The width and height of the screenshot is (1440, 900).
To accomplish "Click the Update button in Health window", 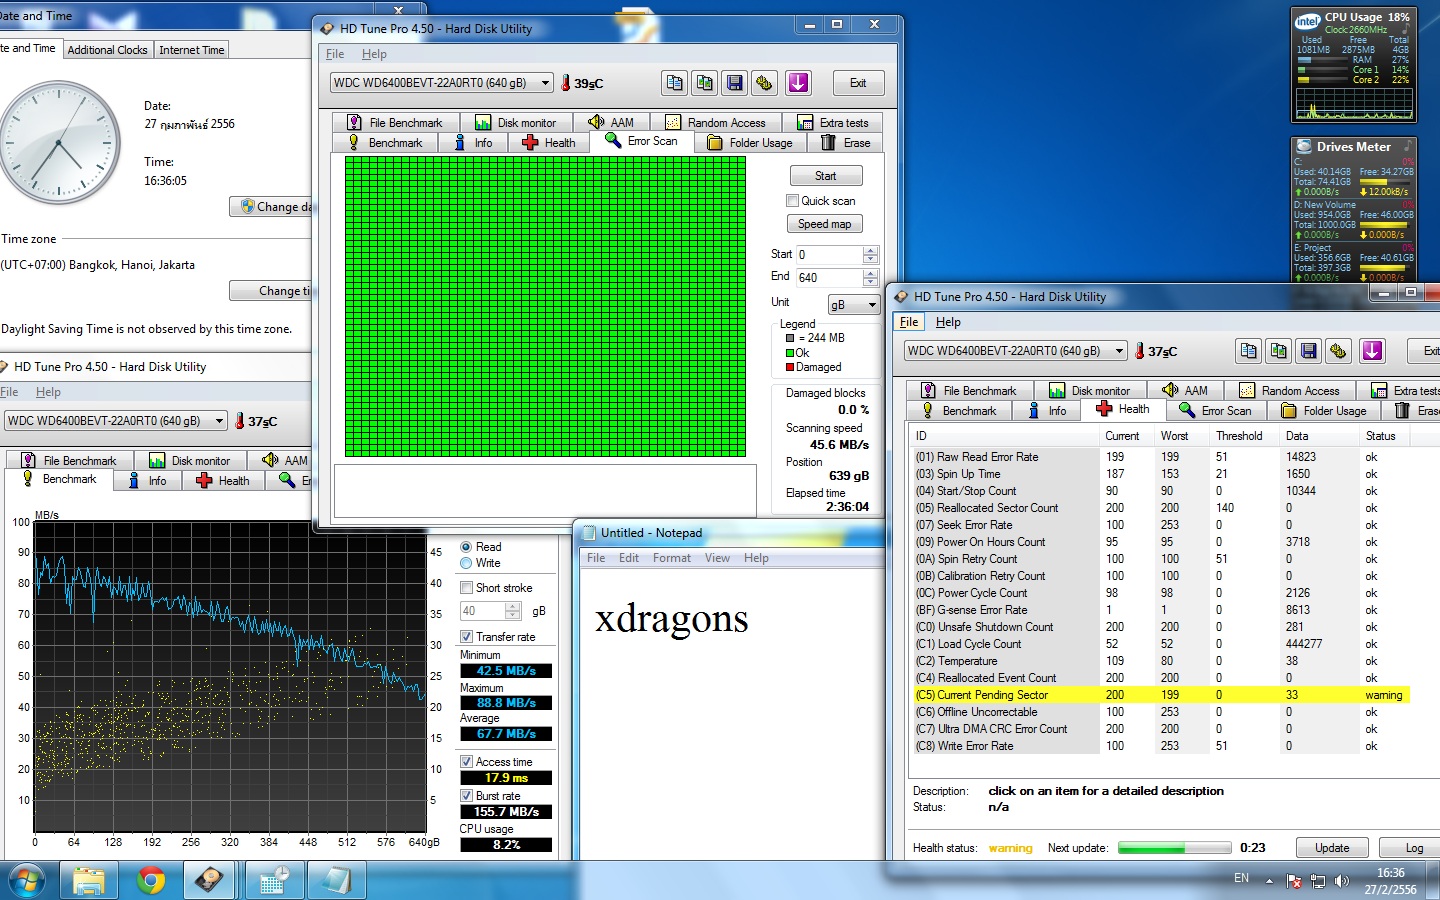I will click(x=1332, y=848).
